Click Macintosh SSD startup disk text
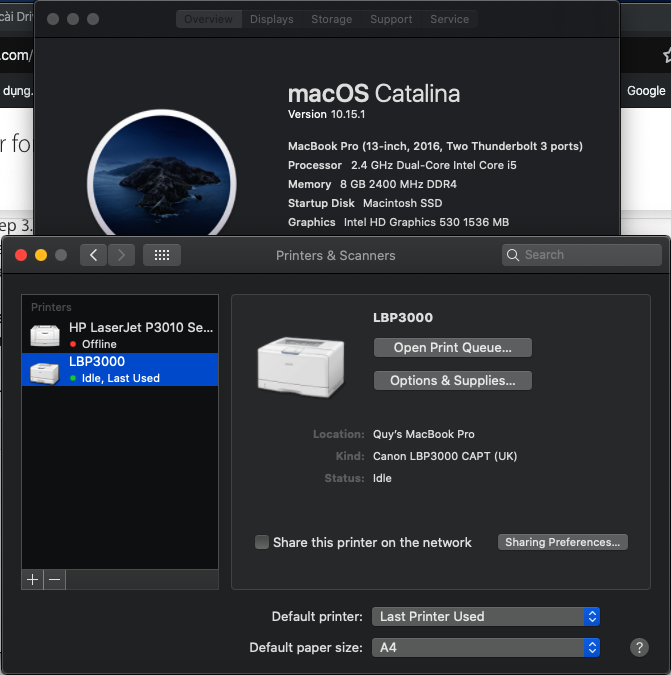 pyautogui.click(x=402, y=203)
